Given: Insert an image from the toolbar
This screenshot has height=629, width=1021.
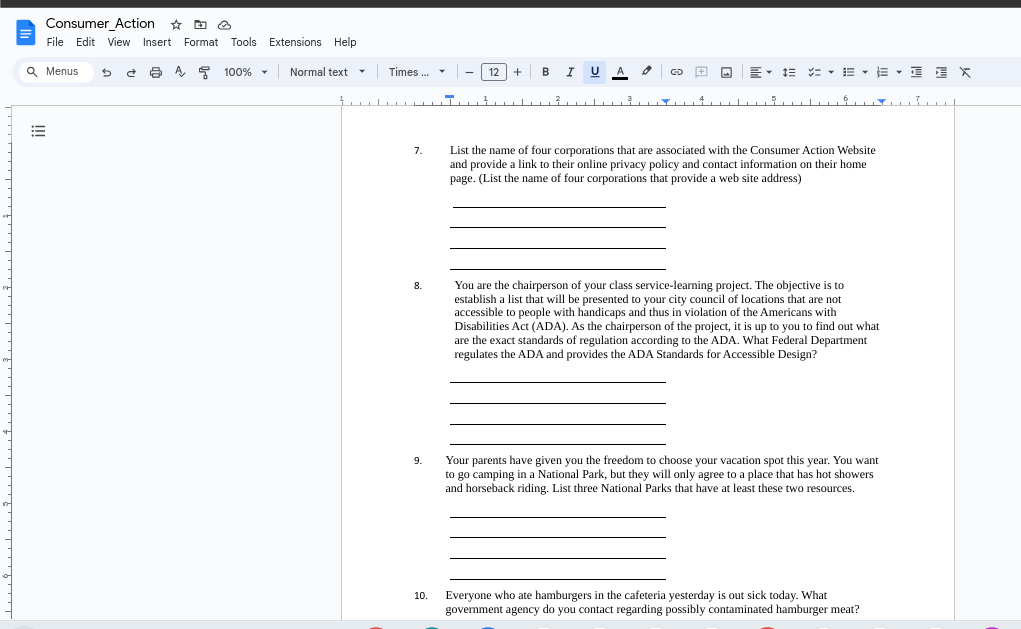Looking at the screenshot, I should (x=726, y=72).
